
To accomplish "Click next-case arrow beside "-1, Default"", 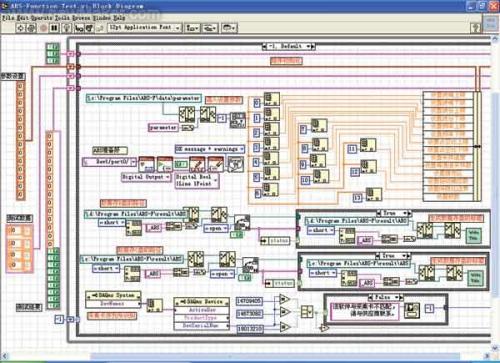I will pyautogui.click(x=313, y=46).
